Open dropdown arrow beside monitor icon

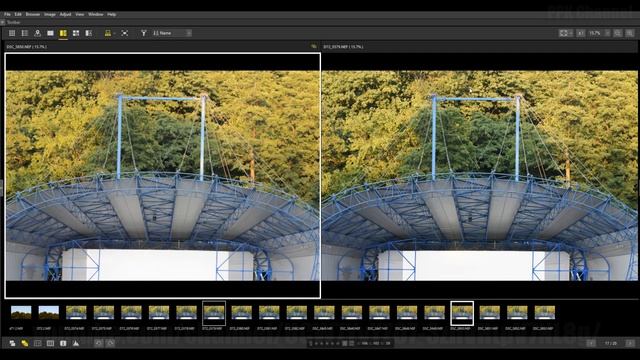(114, 33)
